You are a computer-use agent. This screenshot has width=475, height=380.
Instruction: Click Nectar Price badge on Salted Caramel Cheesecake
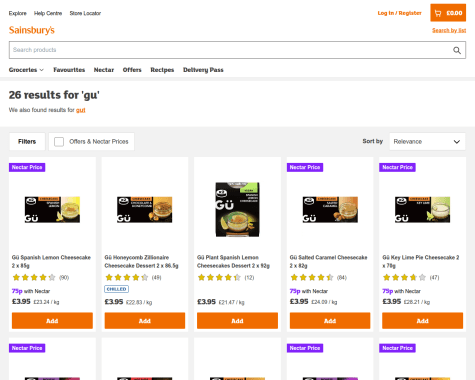[x=305, y=167]
